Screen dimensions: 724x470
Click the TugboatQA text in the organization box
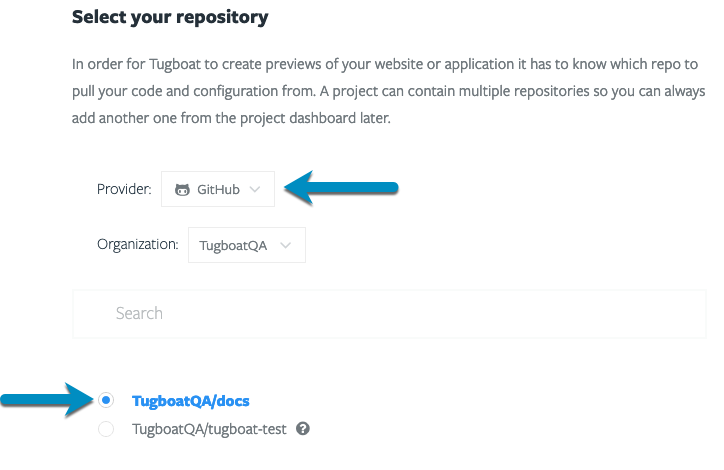pos(233,246)
